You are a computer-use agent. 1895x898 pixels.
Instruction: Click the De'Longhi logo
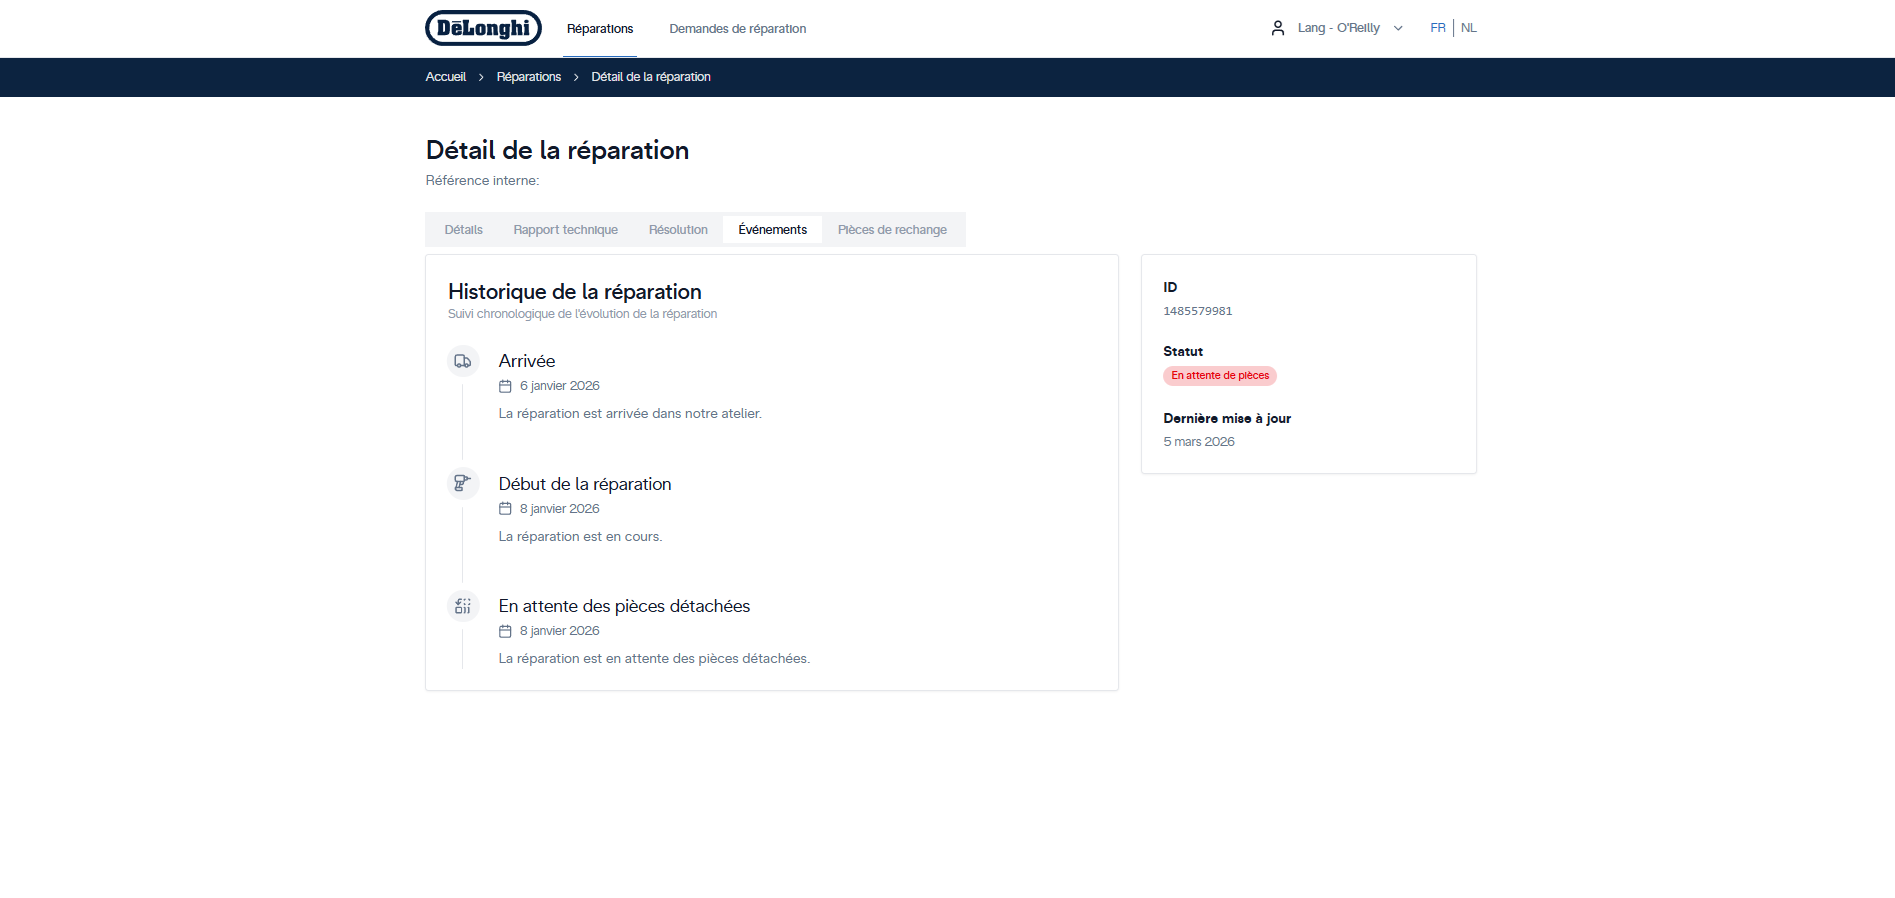point(483,28)
